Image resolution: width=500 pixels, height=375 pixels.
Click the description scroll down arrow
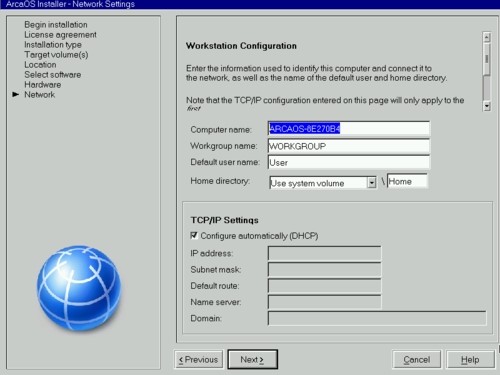[487, 106]
